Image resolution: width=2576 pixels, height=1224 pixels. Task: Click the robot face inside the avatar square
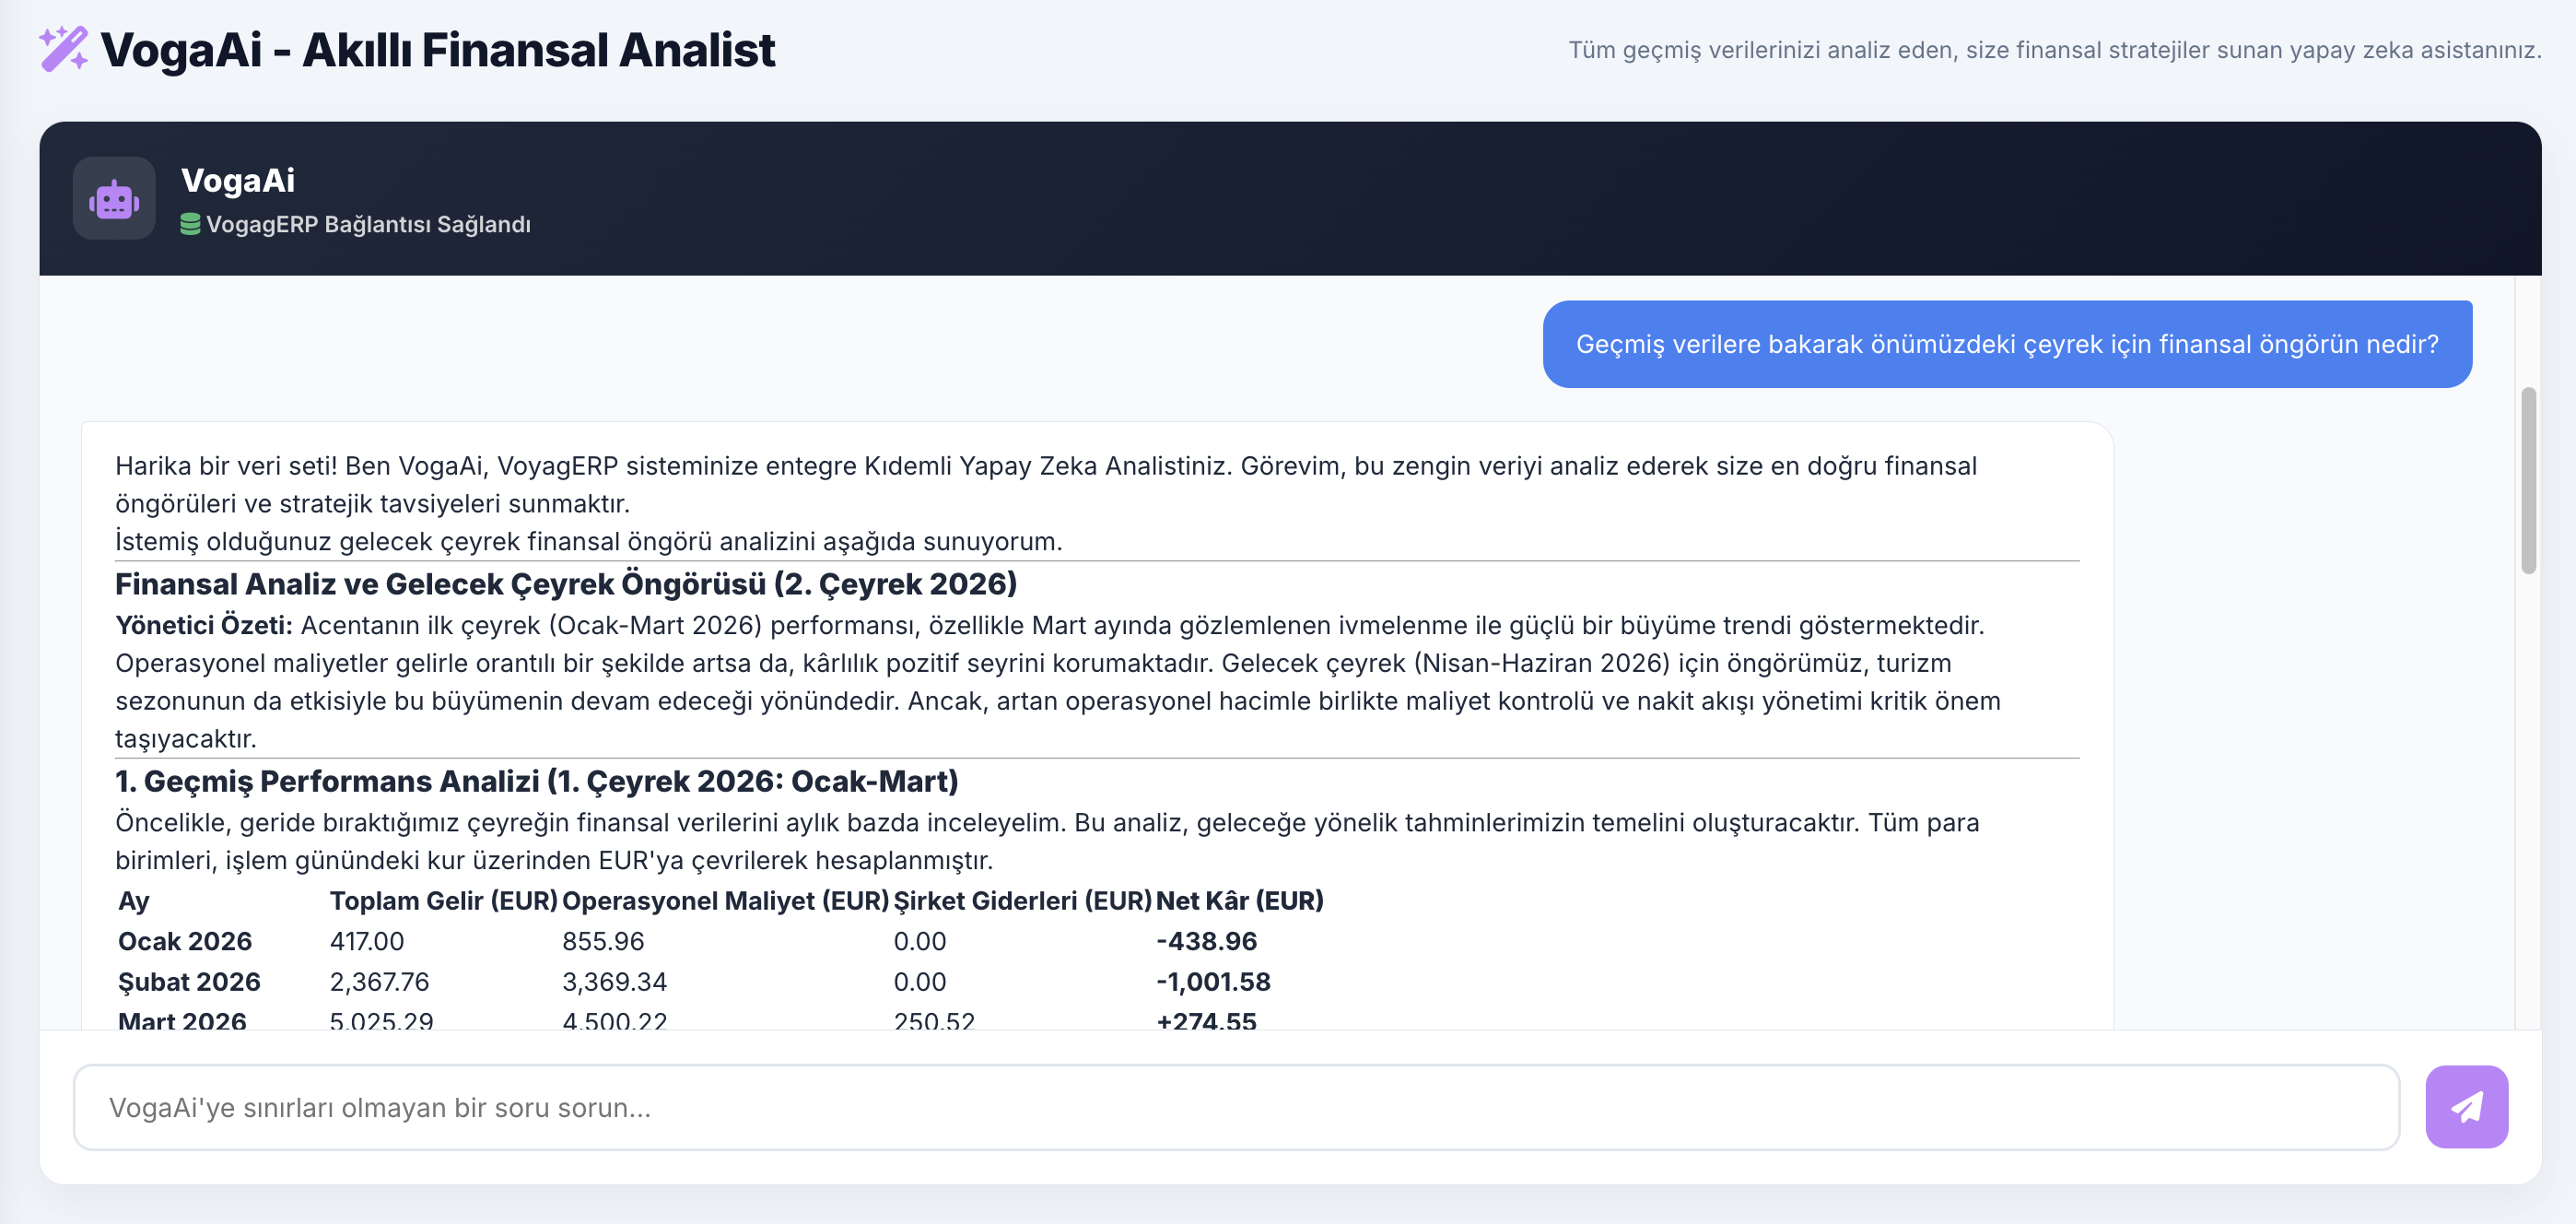(114, 200)
